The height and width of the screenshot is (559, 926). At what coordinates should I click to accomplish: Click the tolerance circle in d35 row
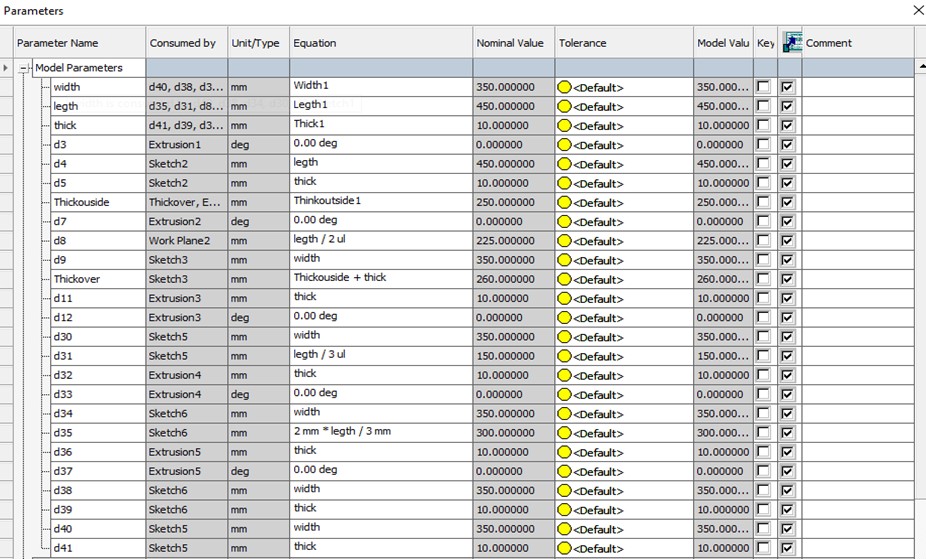564,433
